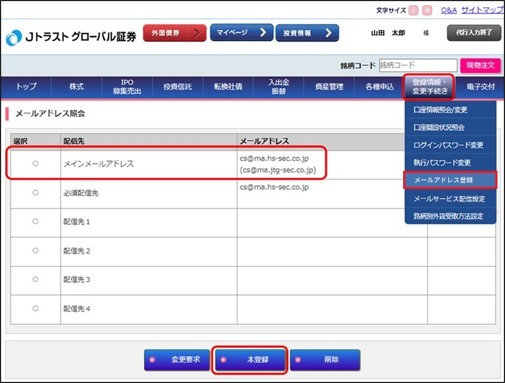This screenshot has height=383, width=505.
Task: Select ログインパスワード変更 menu entry
Action: [x=450, y=145]
